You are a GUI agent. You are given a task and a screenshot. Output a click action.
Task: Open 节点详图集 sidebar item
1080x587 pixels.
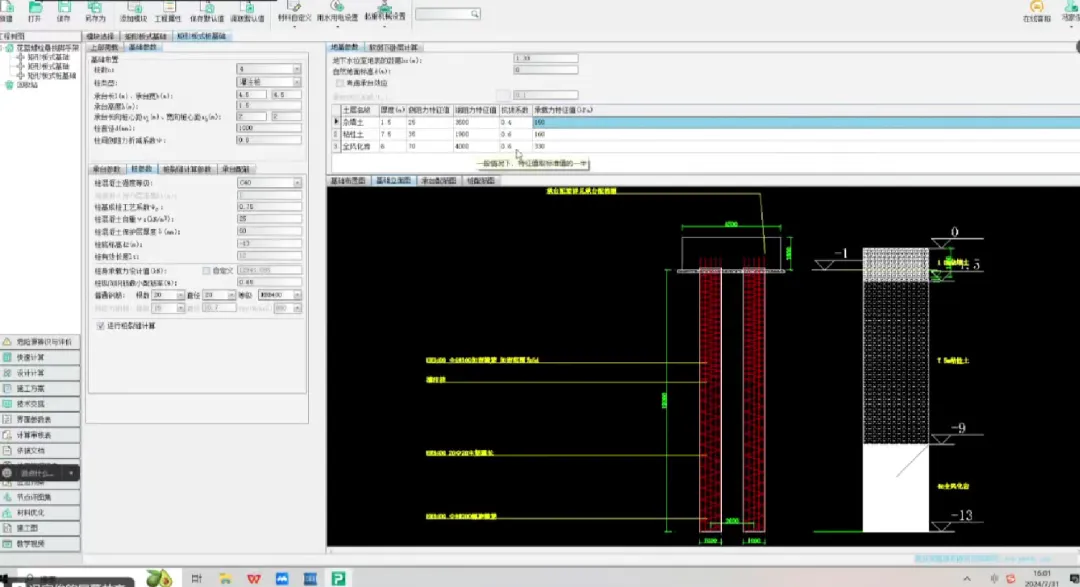[40, 497]
